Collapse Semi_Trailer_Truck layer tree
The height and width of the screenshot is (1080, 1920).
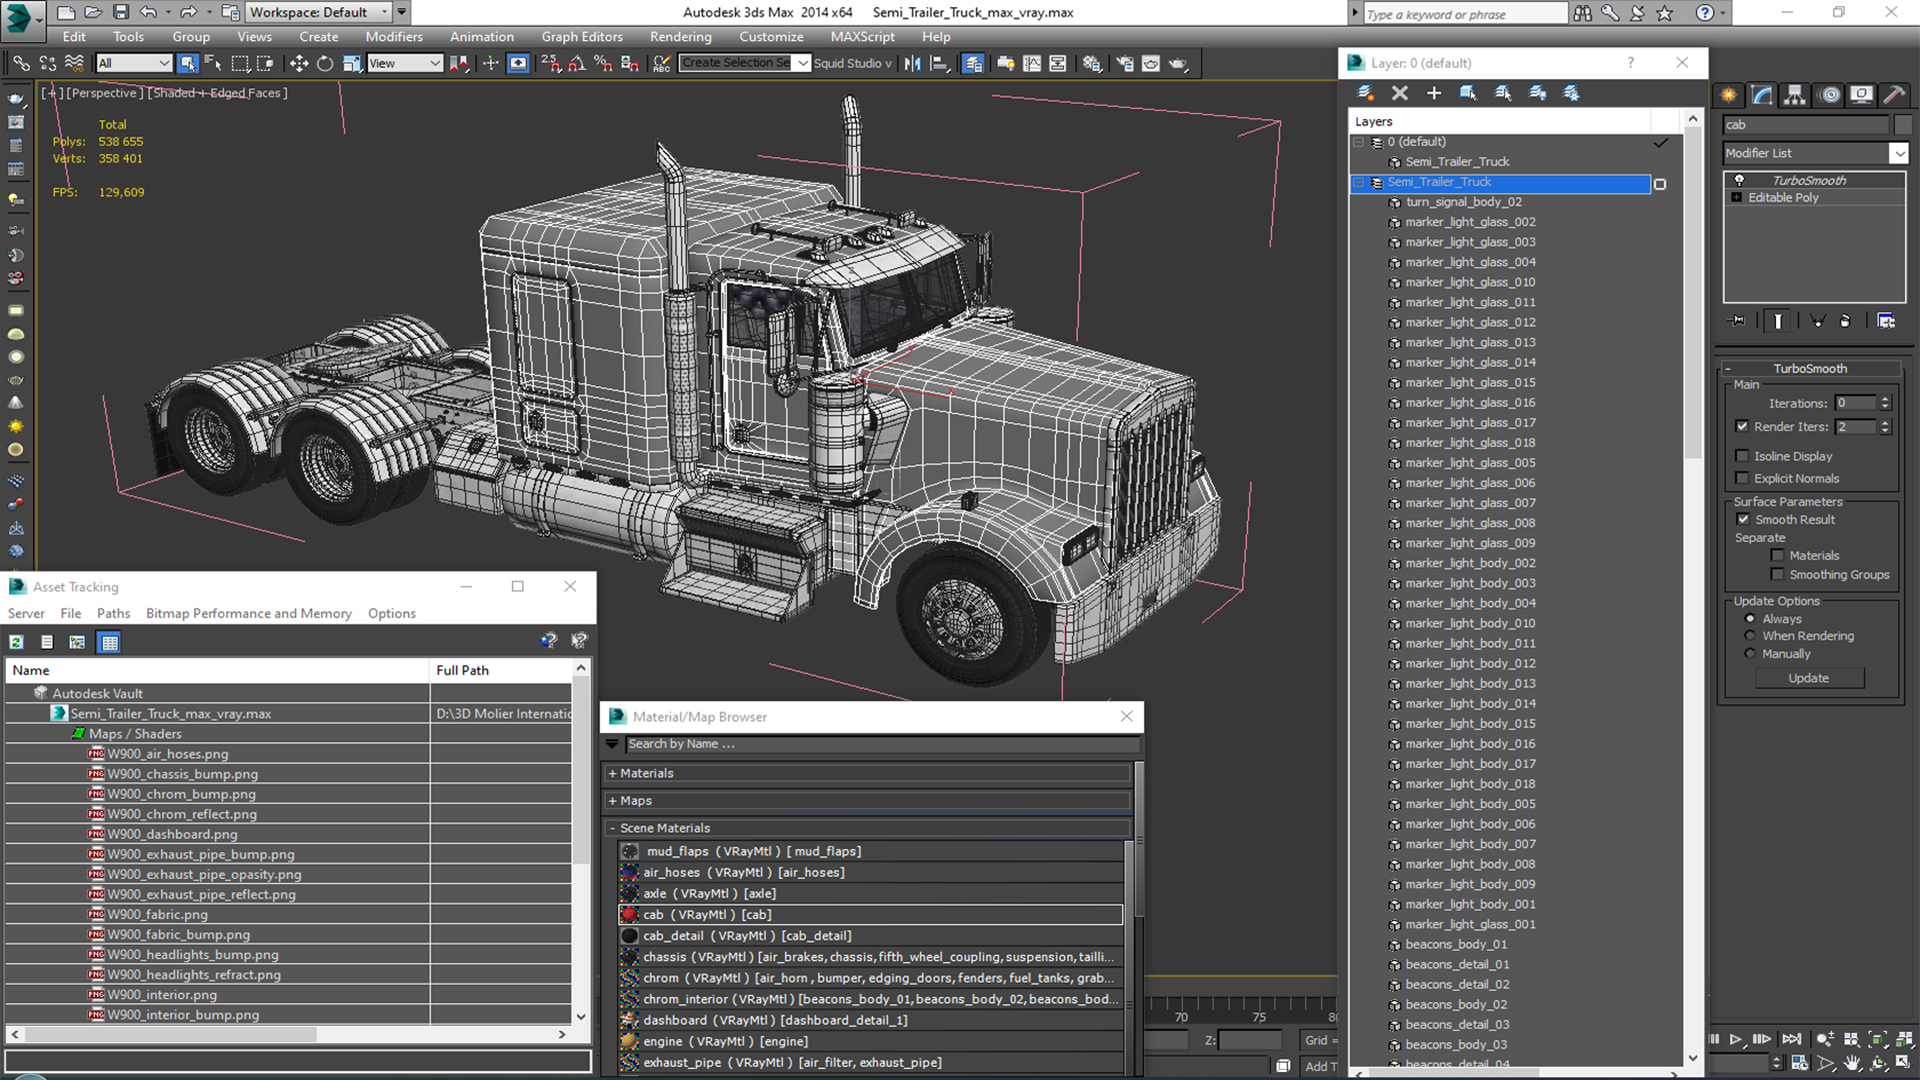[1359, 182]
